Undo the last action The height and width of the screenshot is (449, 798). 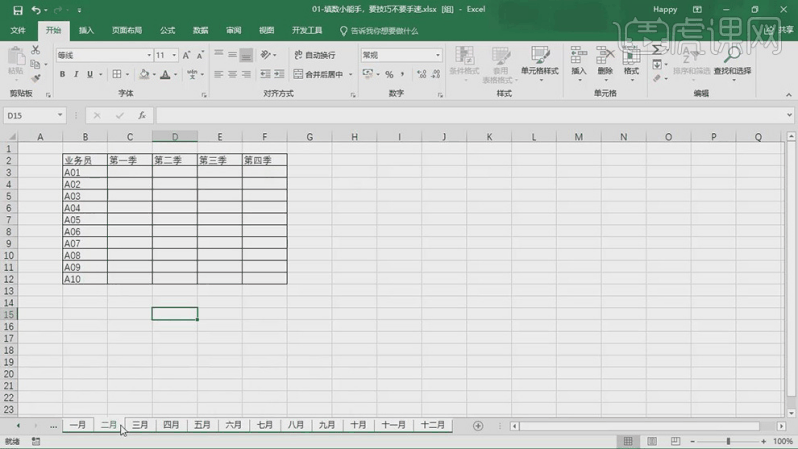tap(36, 10)
